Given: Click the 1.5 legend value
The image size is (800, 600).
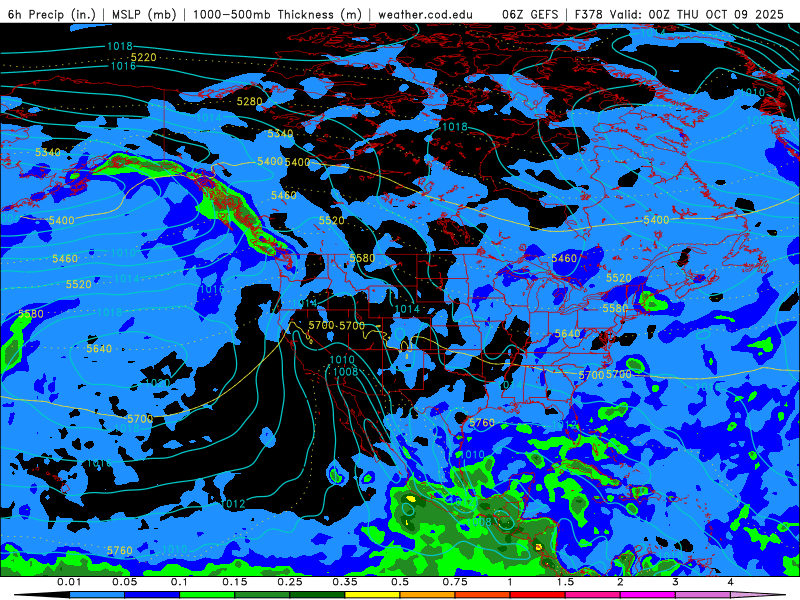Looking at the screenshot, I should click(x=565, y=582).
